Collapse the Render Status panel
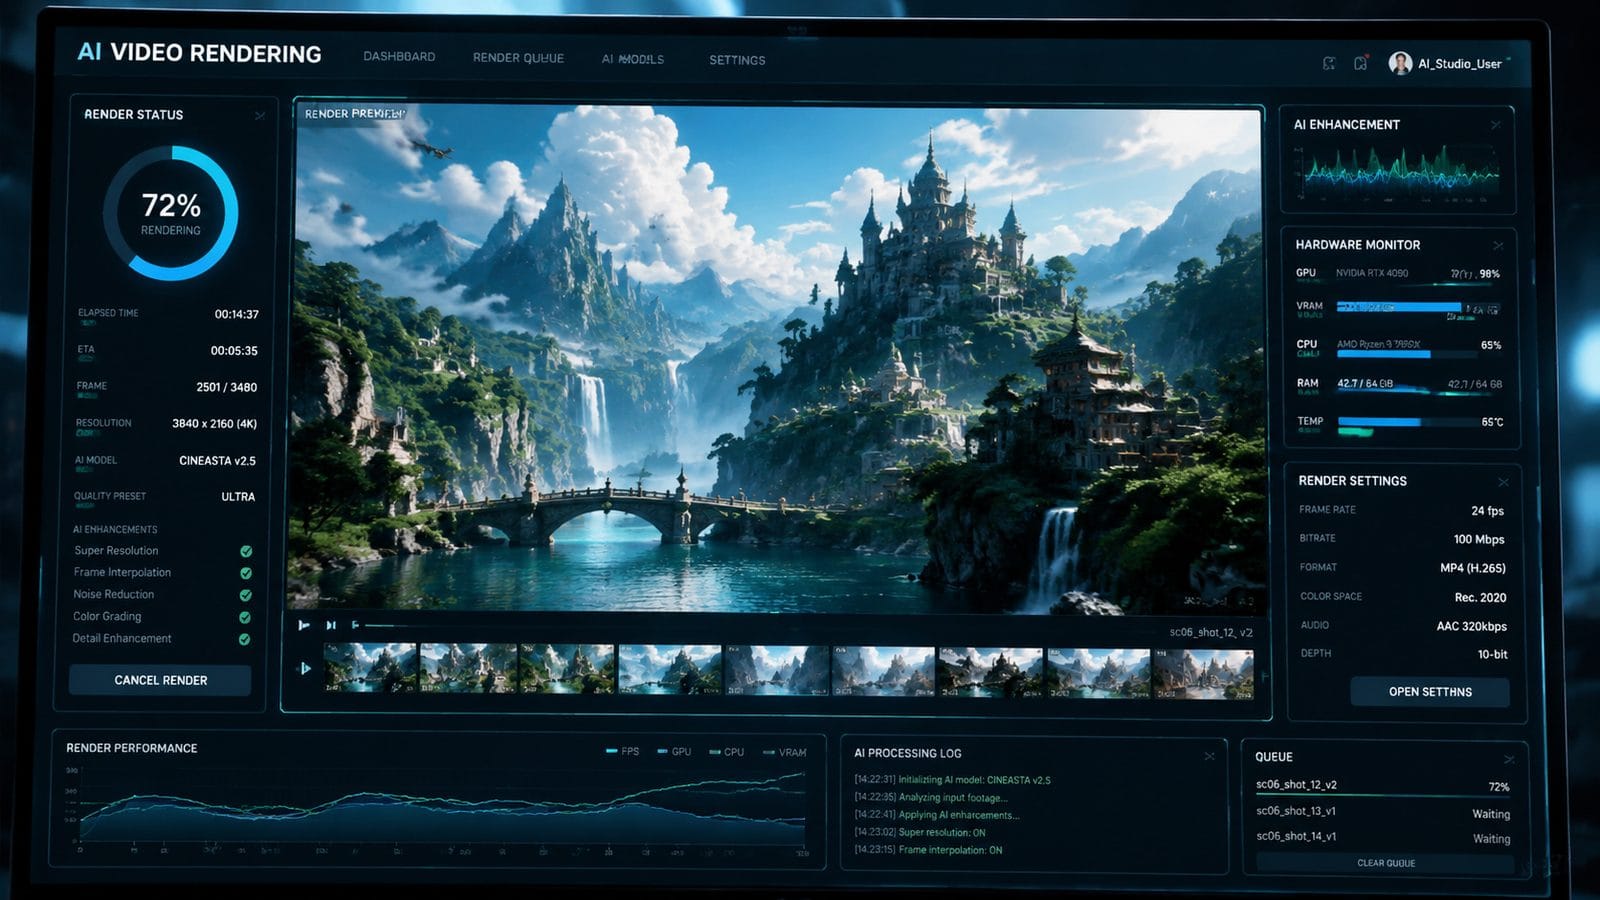1600x900 pixels. 259,116
